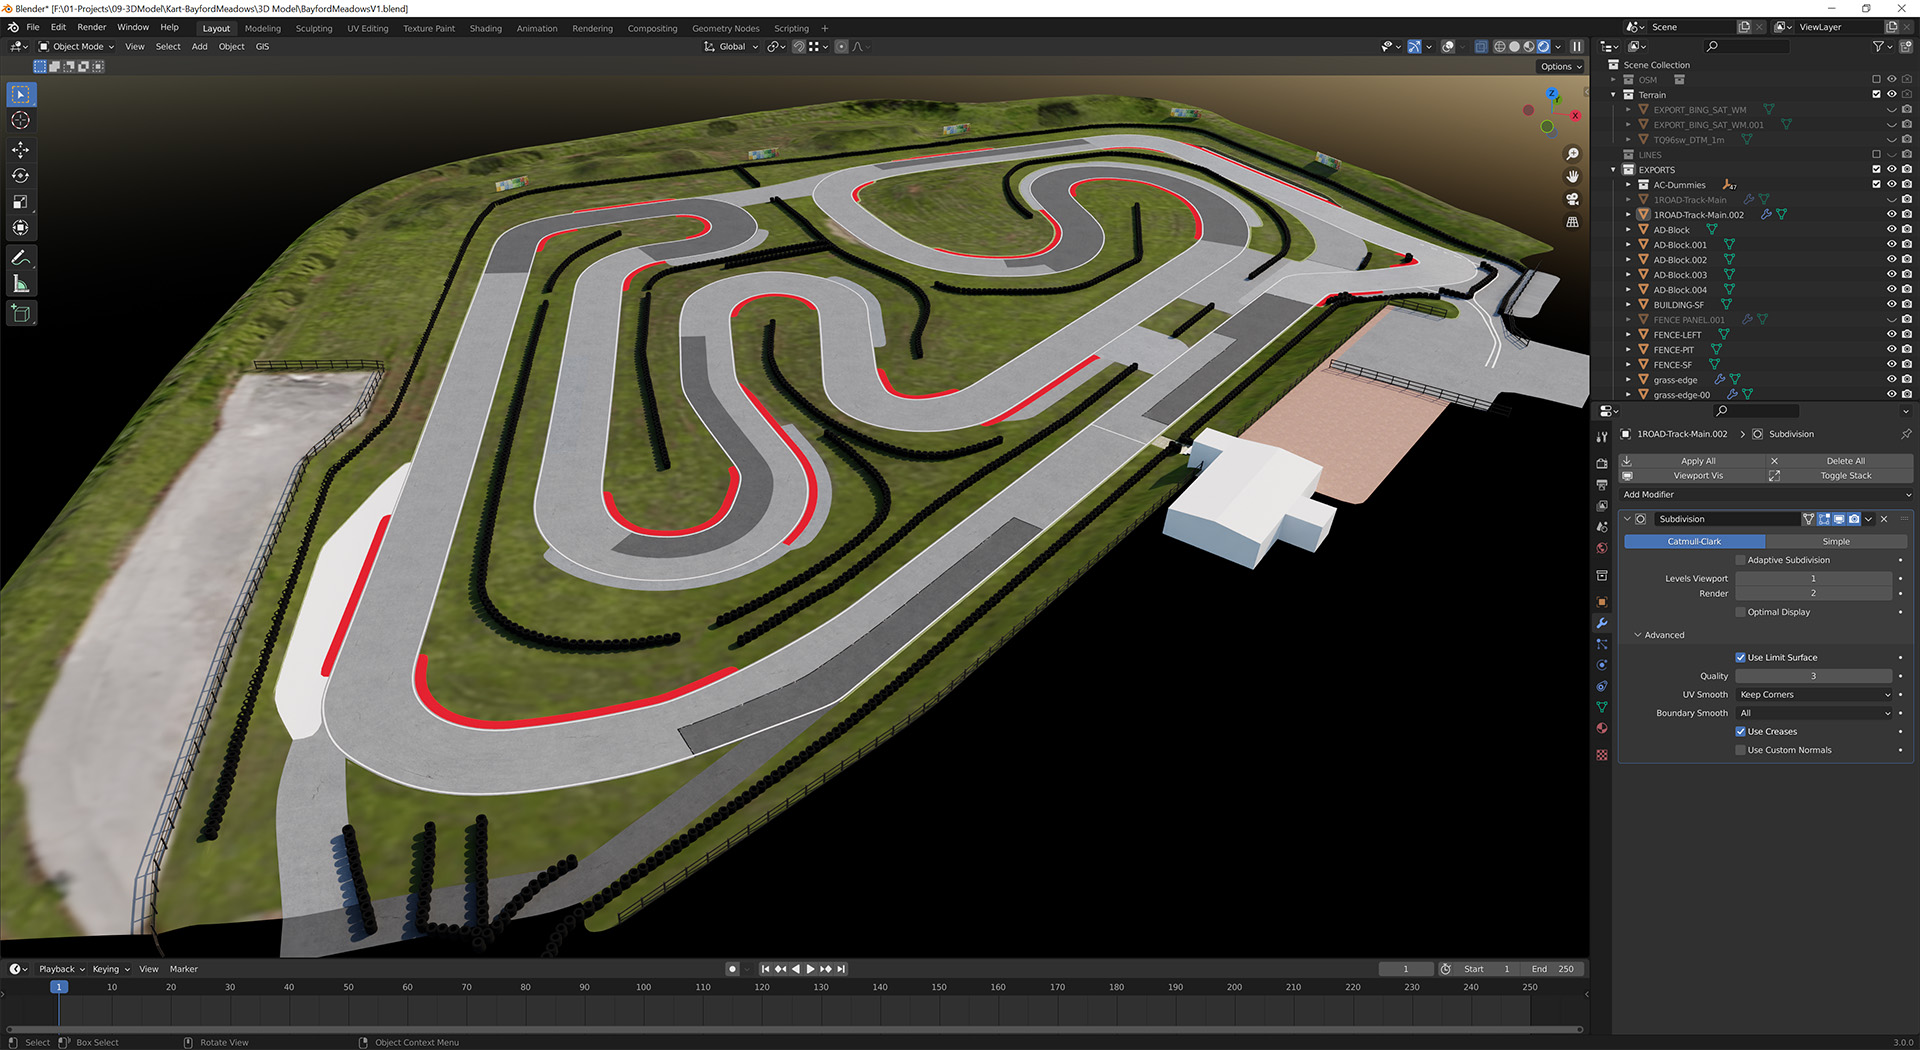Select the Annotate tool
The height and width of the screenshot is (1050, 1920).
20,258
